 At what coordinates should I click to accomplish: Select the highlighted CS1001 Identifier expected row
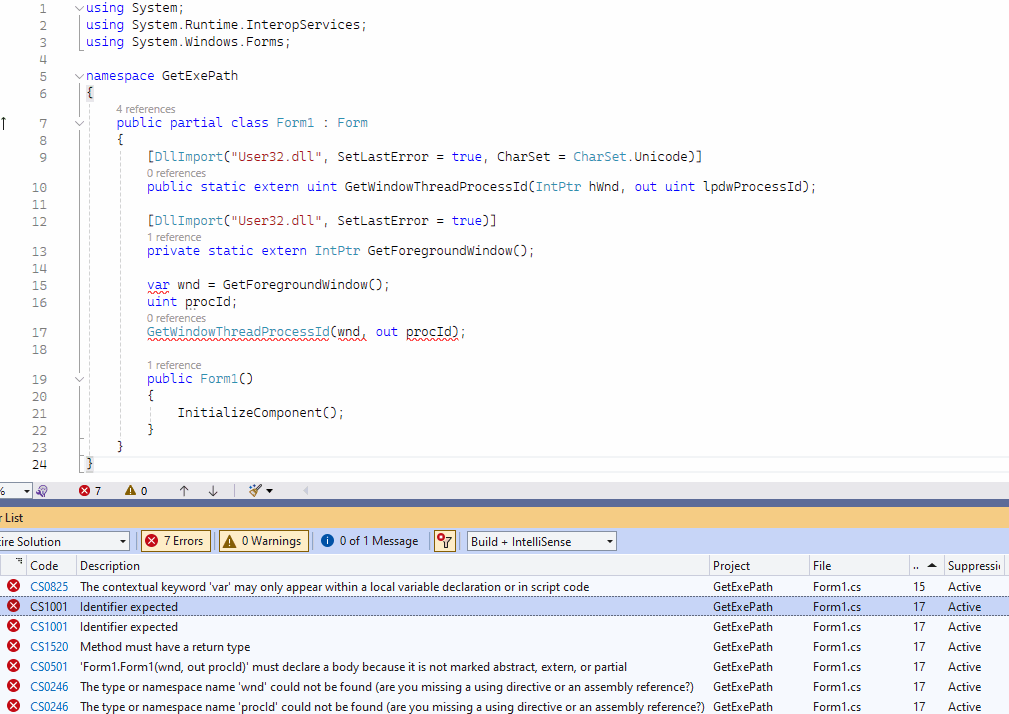pos(504,607)
